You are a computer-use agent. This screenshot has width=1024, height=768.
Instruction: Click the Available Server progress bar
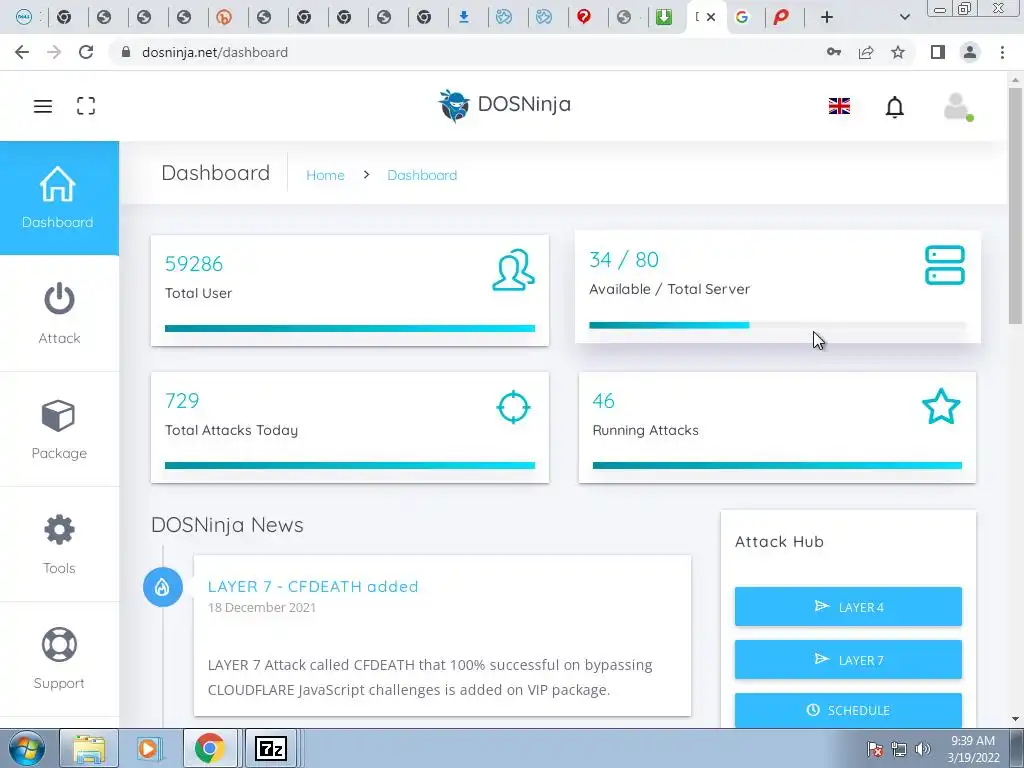pos(777,325)
